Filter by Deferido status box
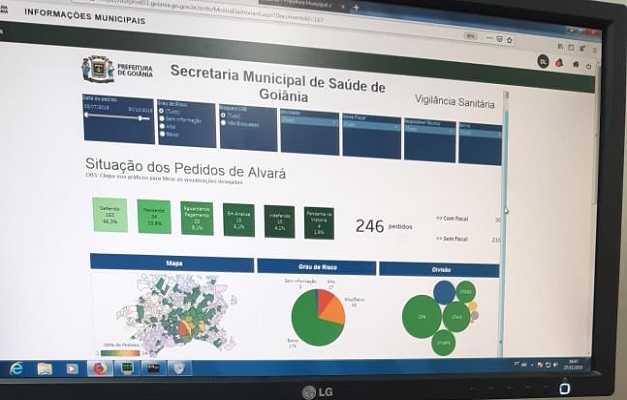This screenshot has width=627, height=400. (x=110, y=215)
